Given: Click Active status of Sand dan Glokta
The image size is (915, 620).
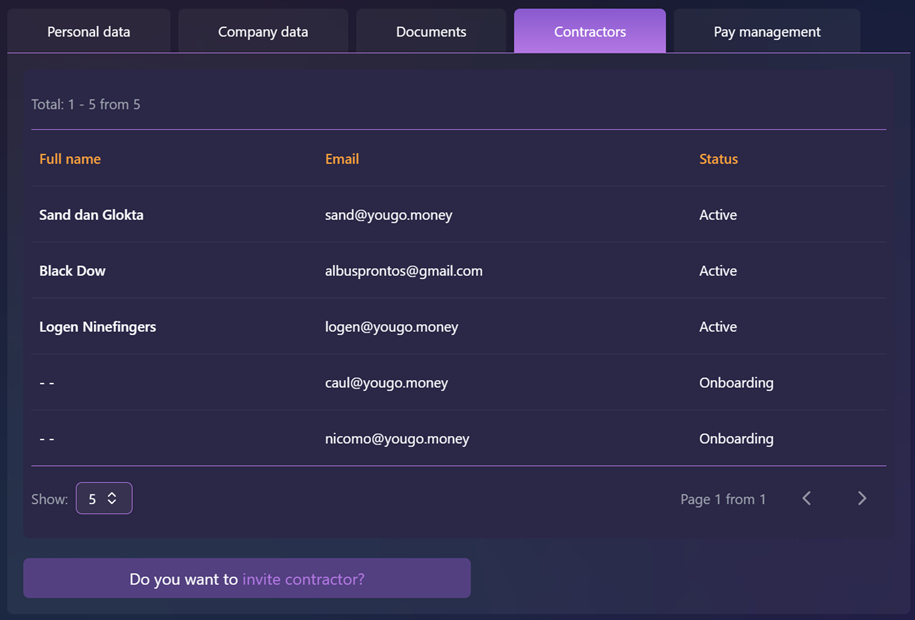Looking at the screenshot, I should point(718,215).
